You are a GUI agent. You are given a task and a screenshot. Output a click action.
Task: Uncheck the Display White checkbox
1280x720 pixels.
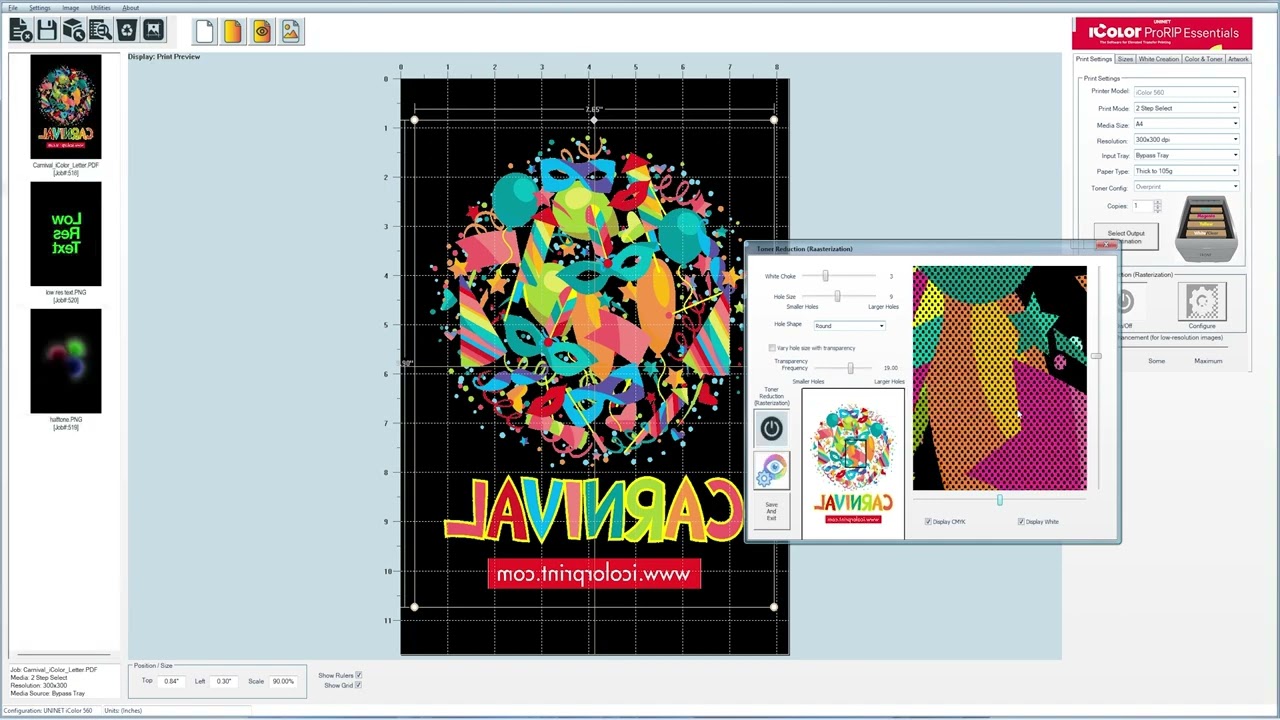point(1021,522)
